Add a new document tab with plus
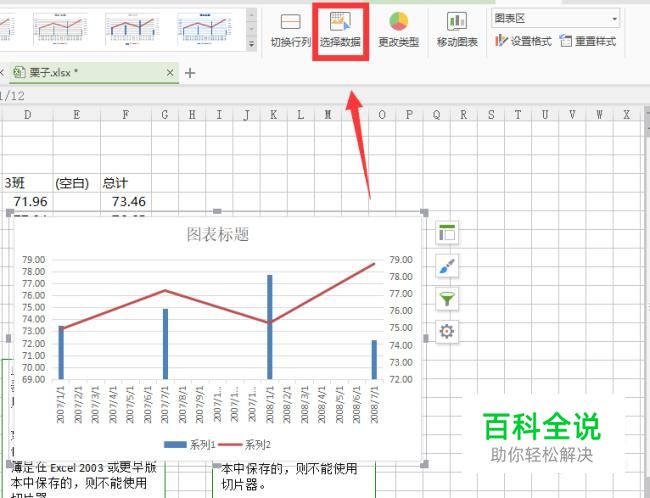Image resolution: width=650 pixels, height=498 pixels. point(190,73)
